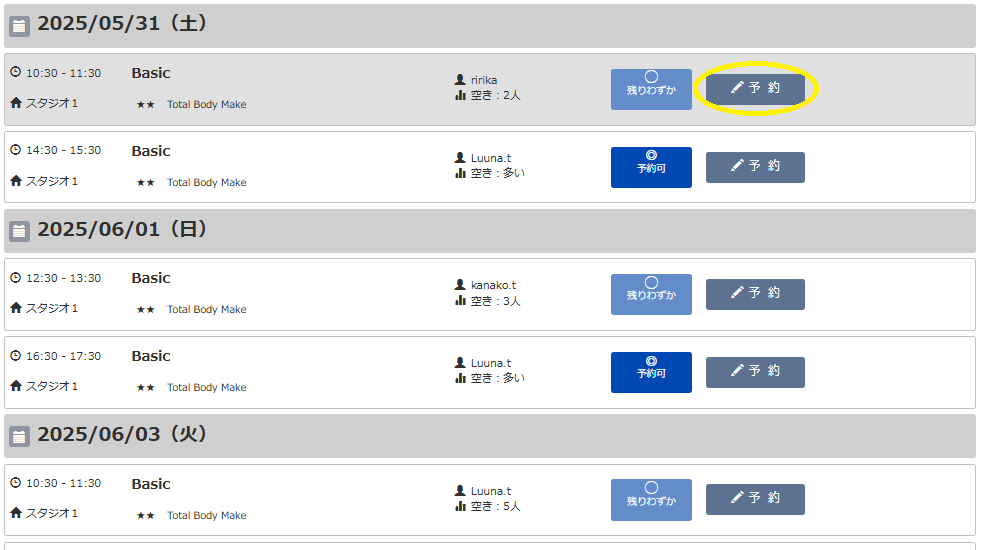Viewport: 981px width, 550px height.
Task: Click calendar icon beside 2025/06/03 header
Action: point(19,436)
